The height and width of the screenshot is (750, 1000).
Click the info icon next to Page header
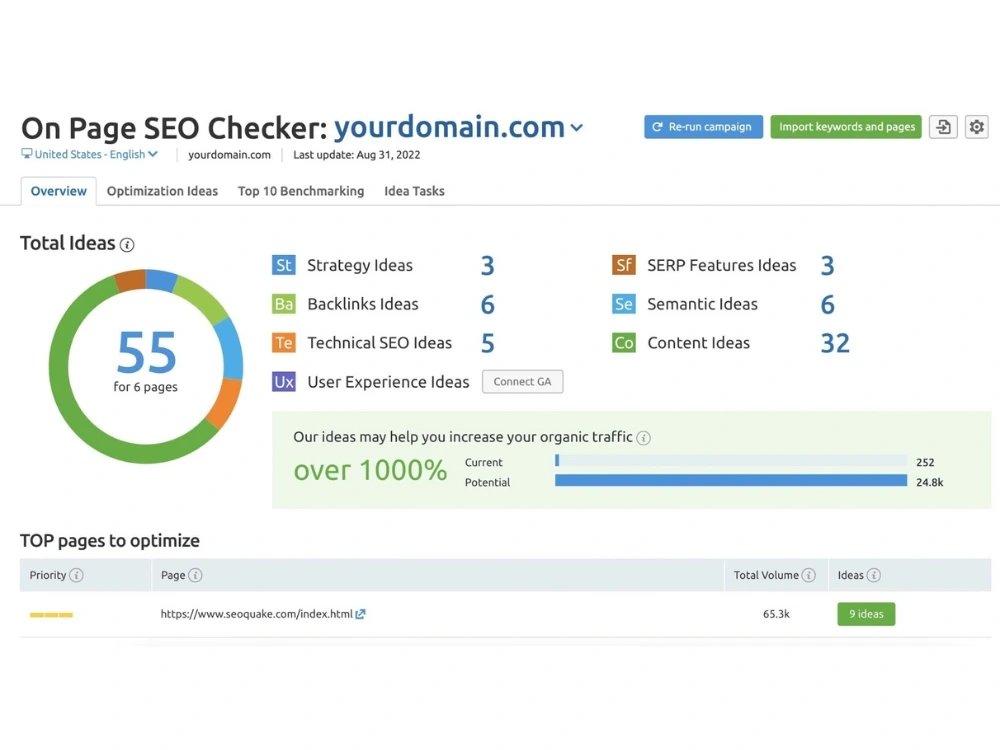pyautogui.click(x=195, y=575)
